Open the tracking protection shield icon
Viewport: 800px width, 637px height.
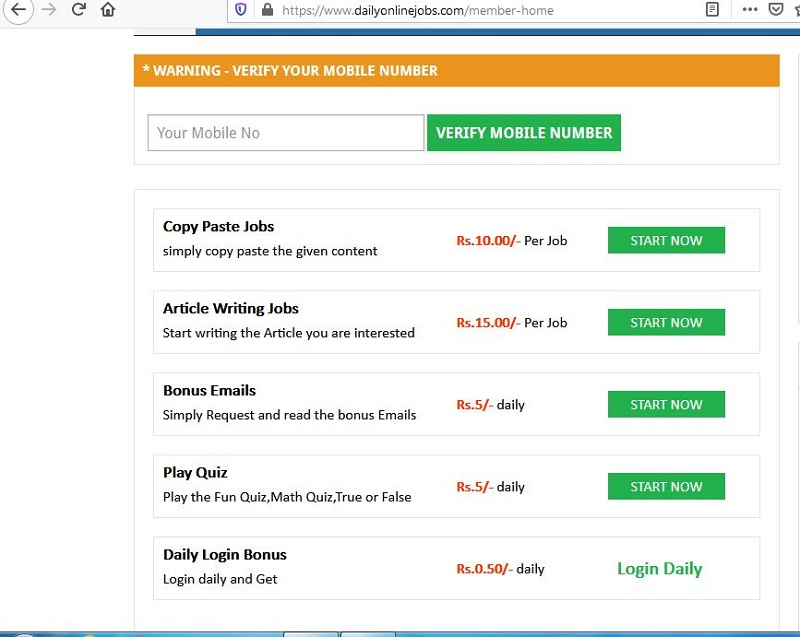tap(240, 10)
